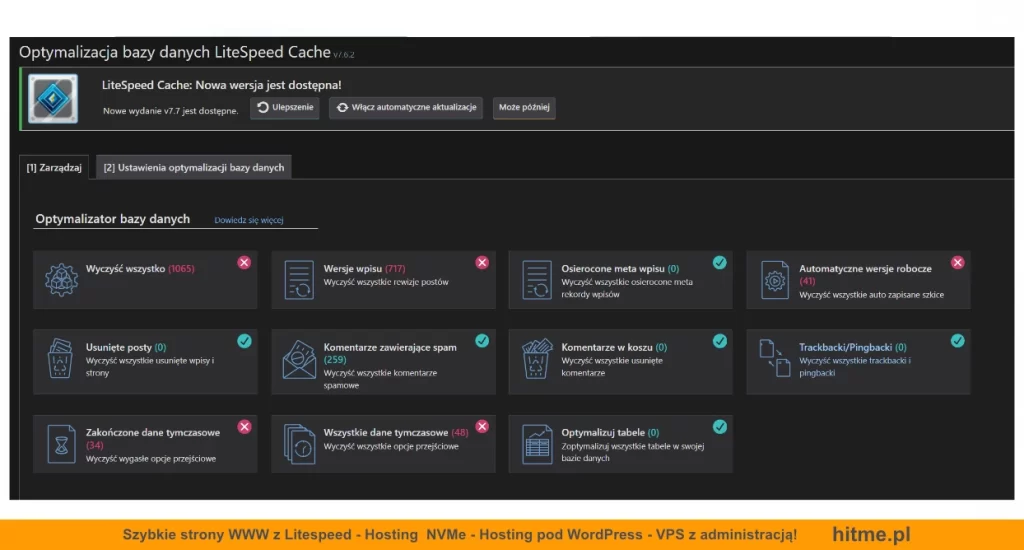Switch to Ustawienia optymalizacji bazy danych tab
Viewport: 1024px width, 550px height.
194,168
